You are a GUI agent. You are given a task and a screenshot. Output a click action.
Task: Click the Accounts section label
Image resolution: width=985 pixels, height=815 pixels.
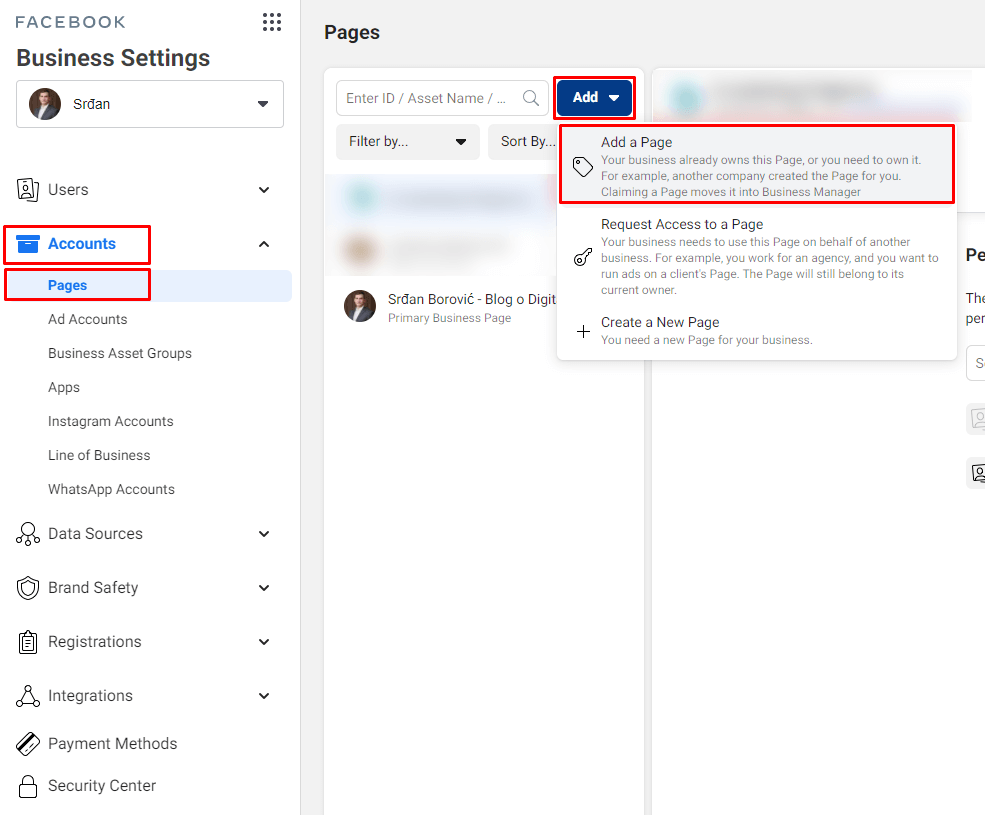tap(82, 244)
